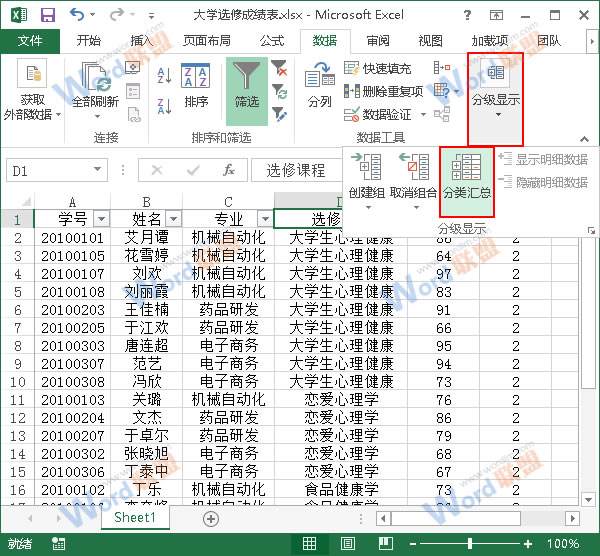Open the 文件 file tab
Screen dimensions: 600x556
(x=30, y=41)
